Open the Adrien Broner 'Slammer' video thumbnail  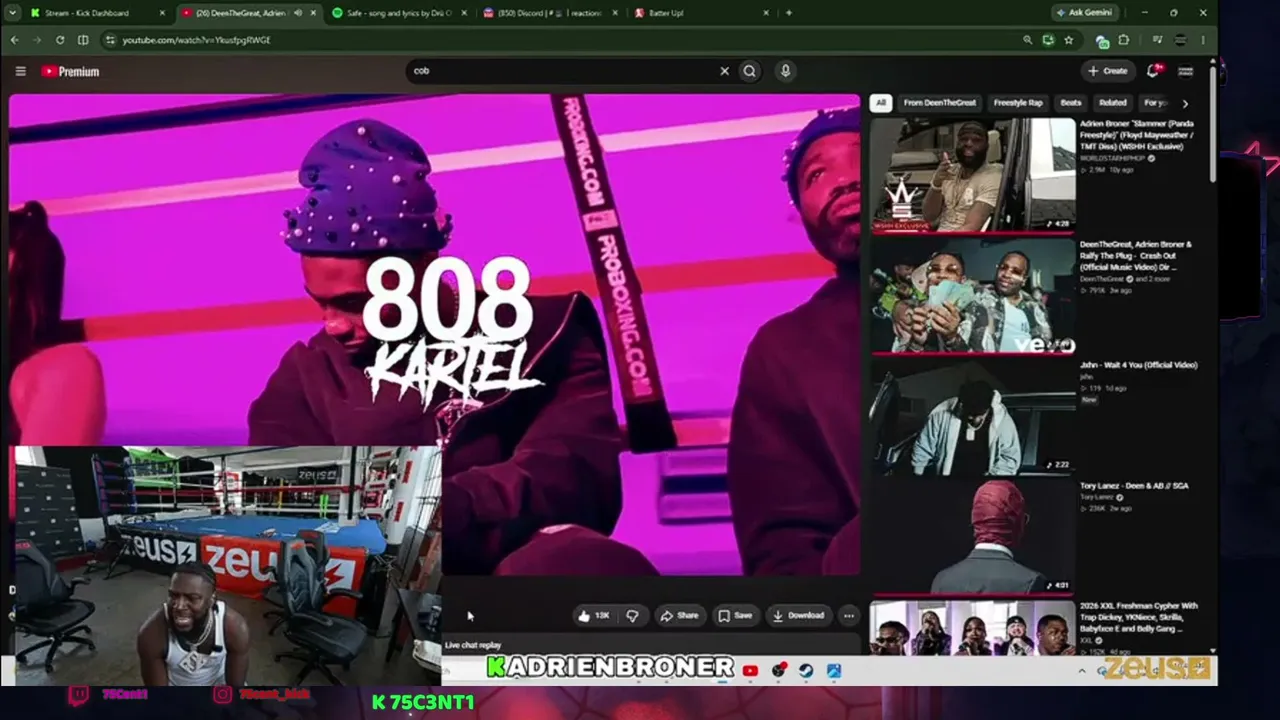click(972, 174)
